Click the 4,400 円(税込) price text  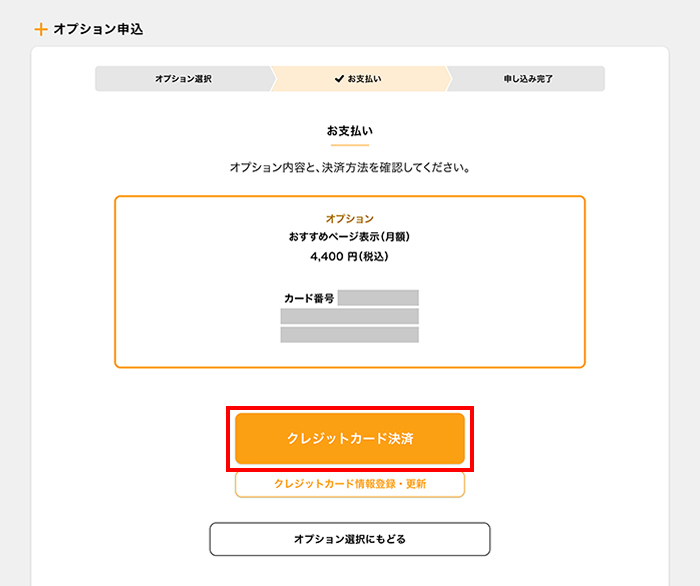click(x=350, y=256)
